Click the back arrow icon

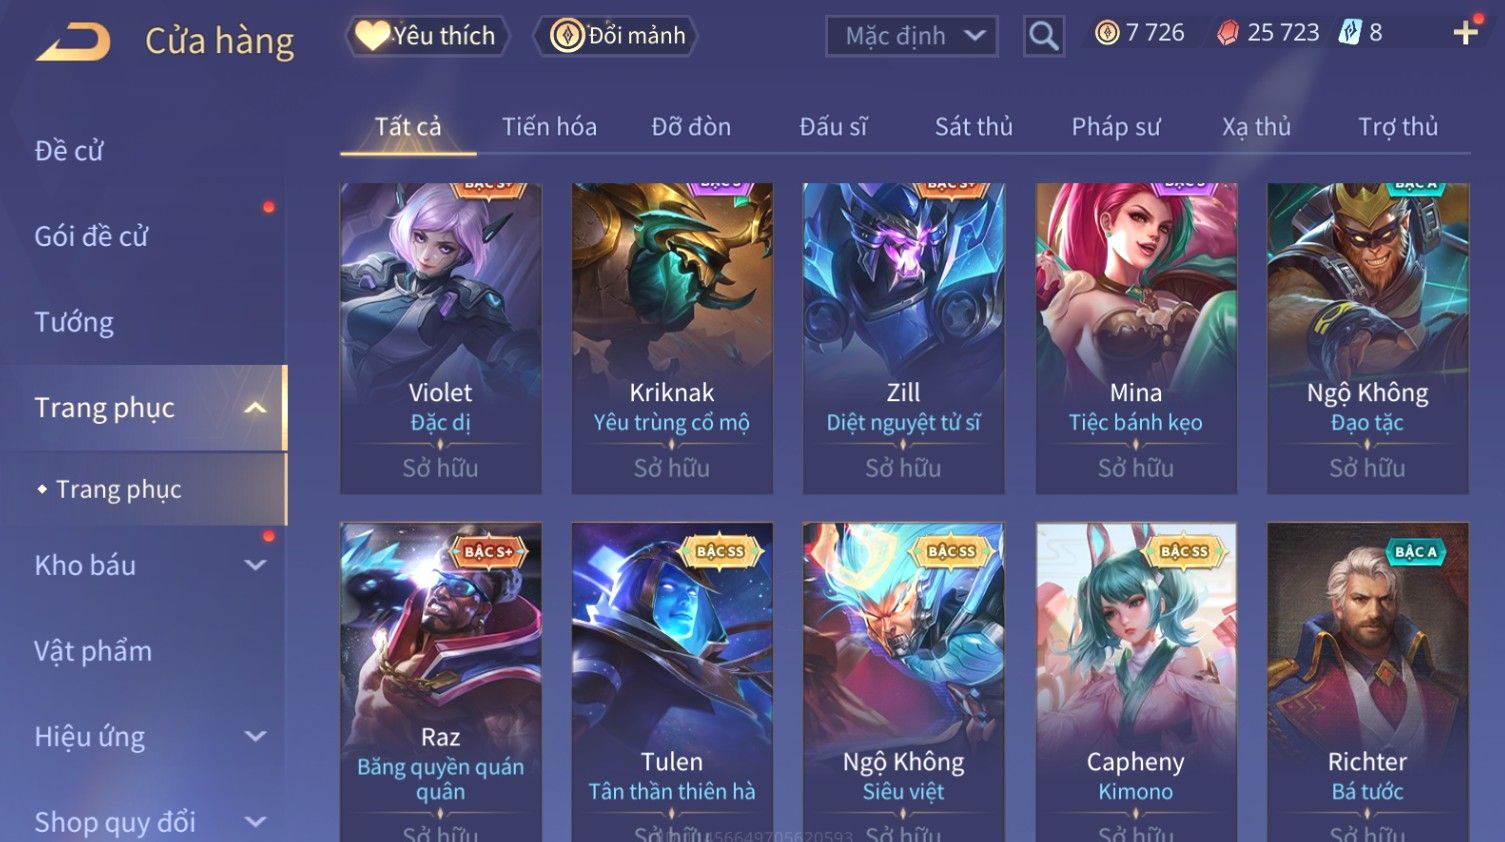coord(73,41)
